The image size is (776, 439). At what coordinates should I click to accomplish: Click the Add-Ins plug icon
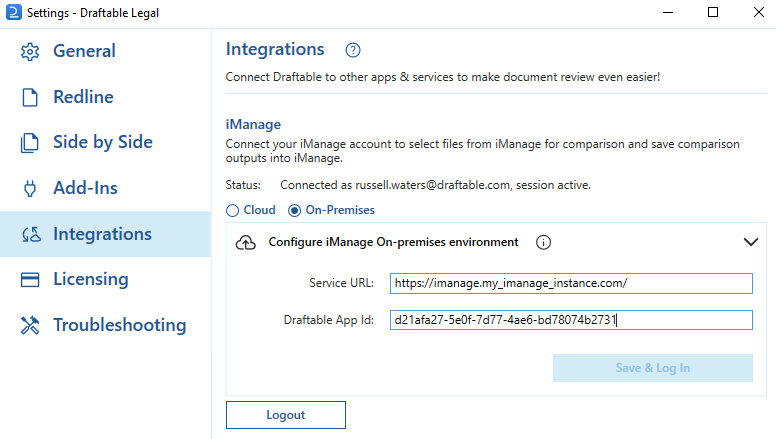(30, 189)
